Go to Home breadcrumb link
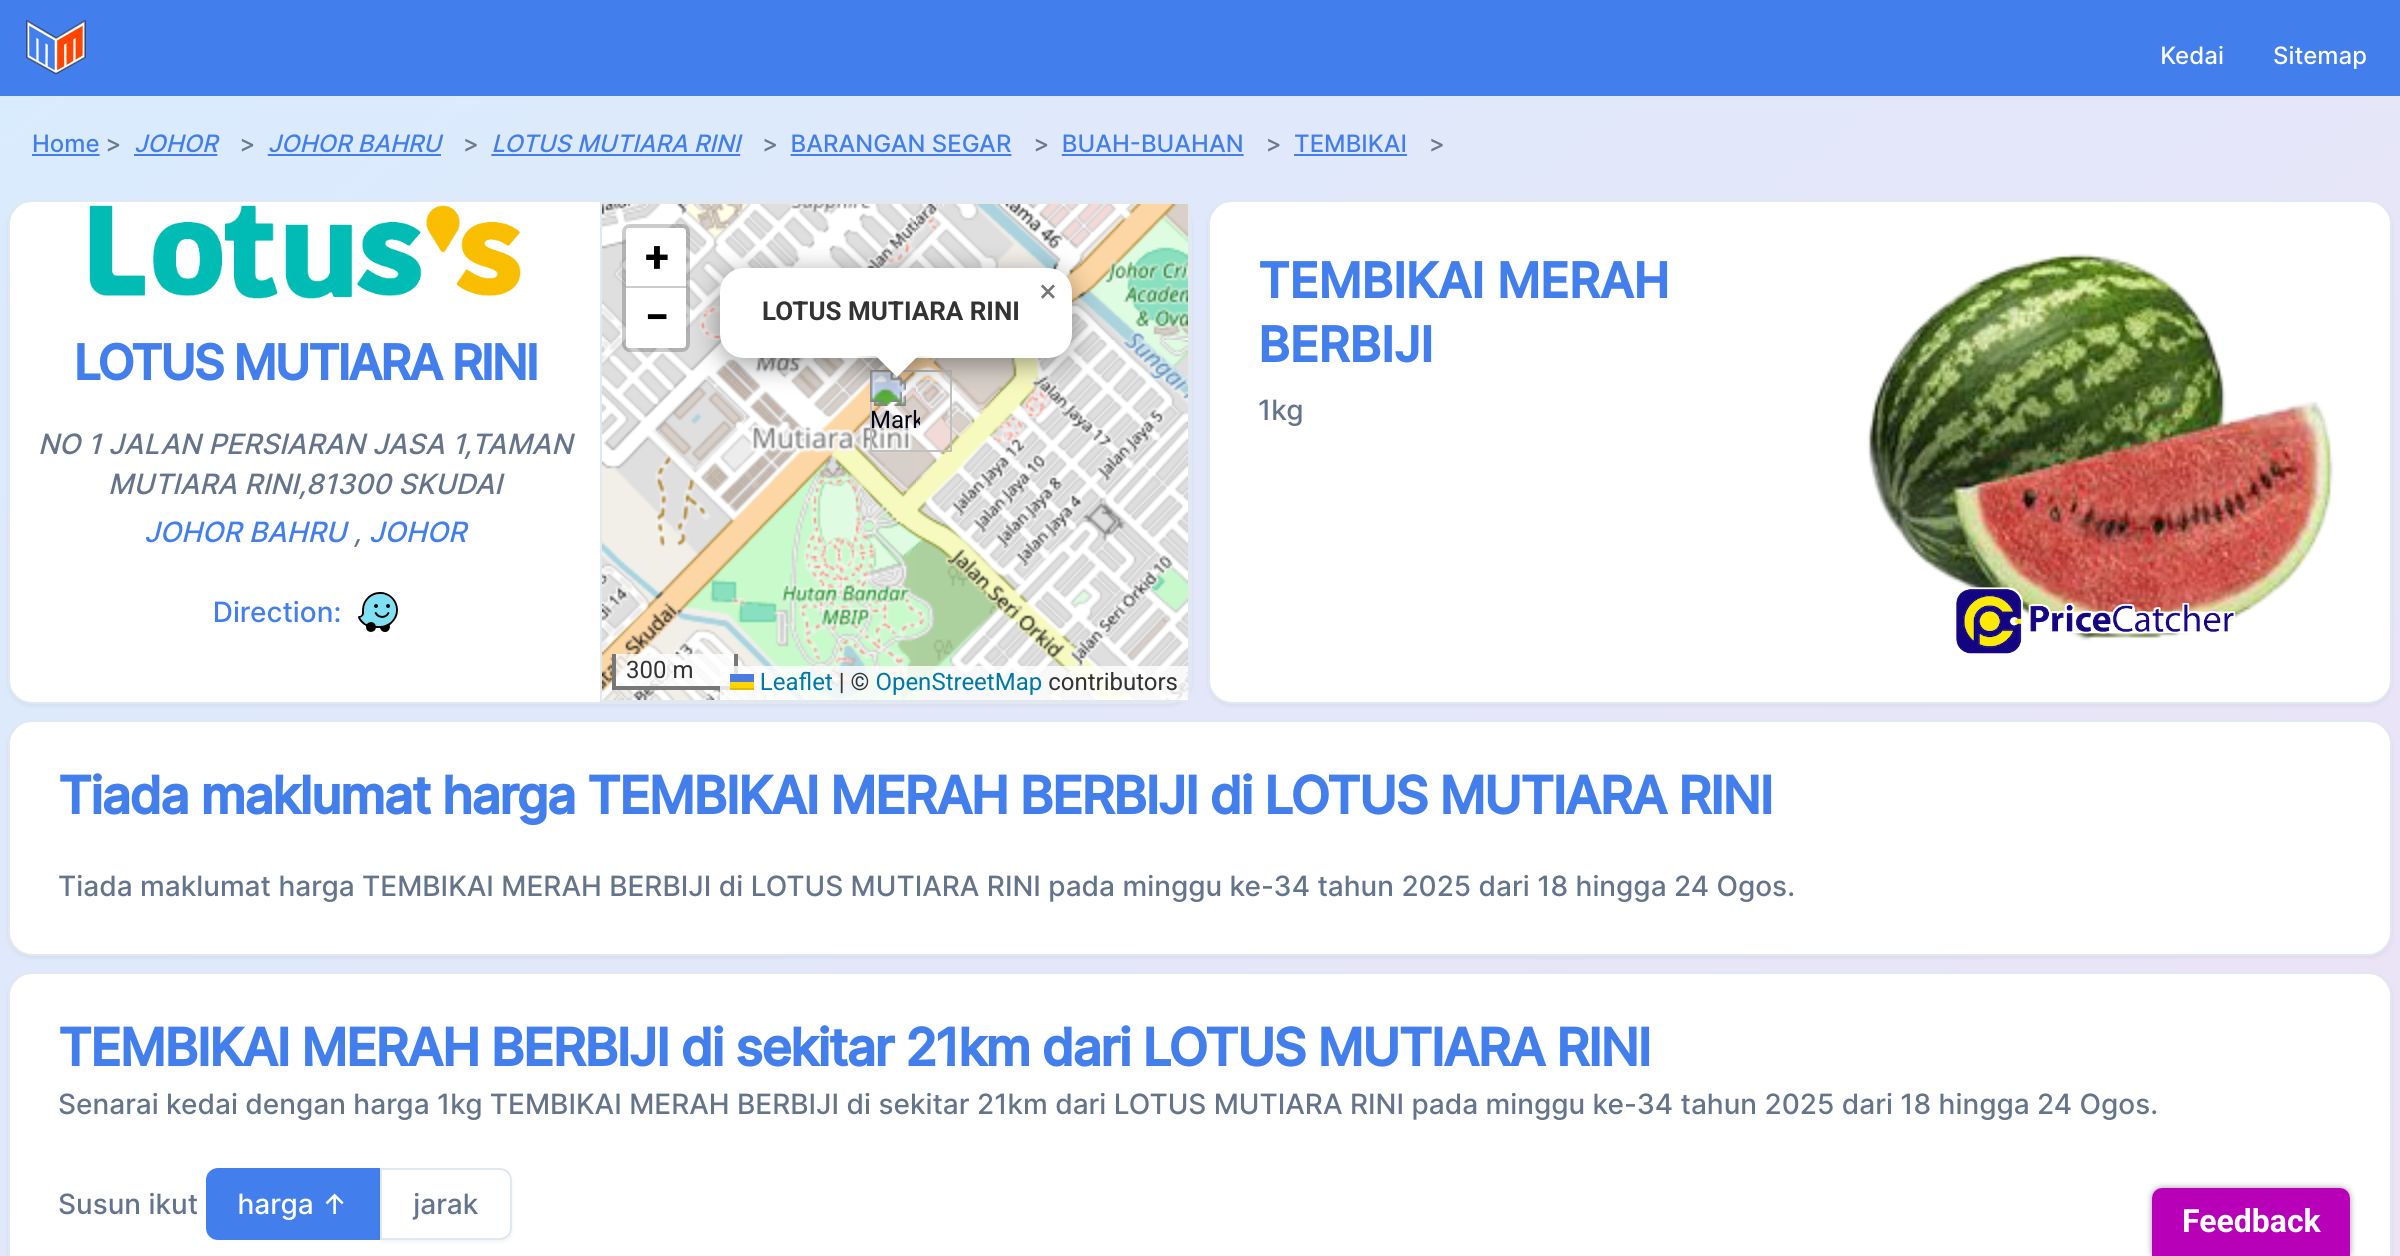This screenshot has height=1256, width=2400. click(65, 144)
